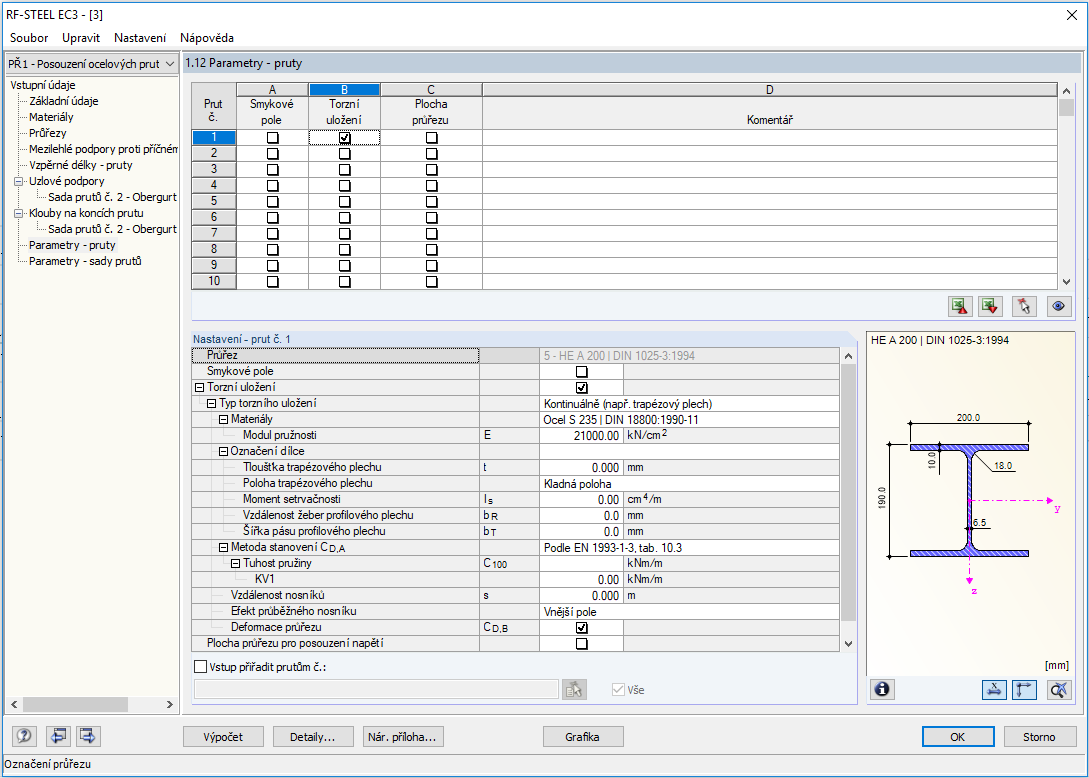Check Smykové pole for member 1

pyautogui.click(x=272, y=138)
